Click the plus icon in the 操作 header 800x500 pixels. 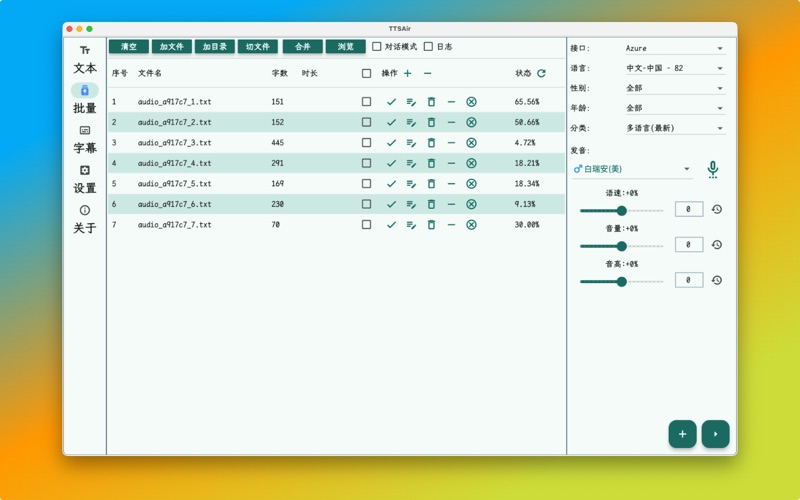click(408, 73)
